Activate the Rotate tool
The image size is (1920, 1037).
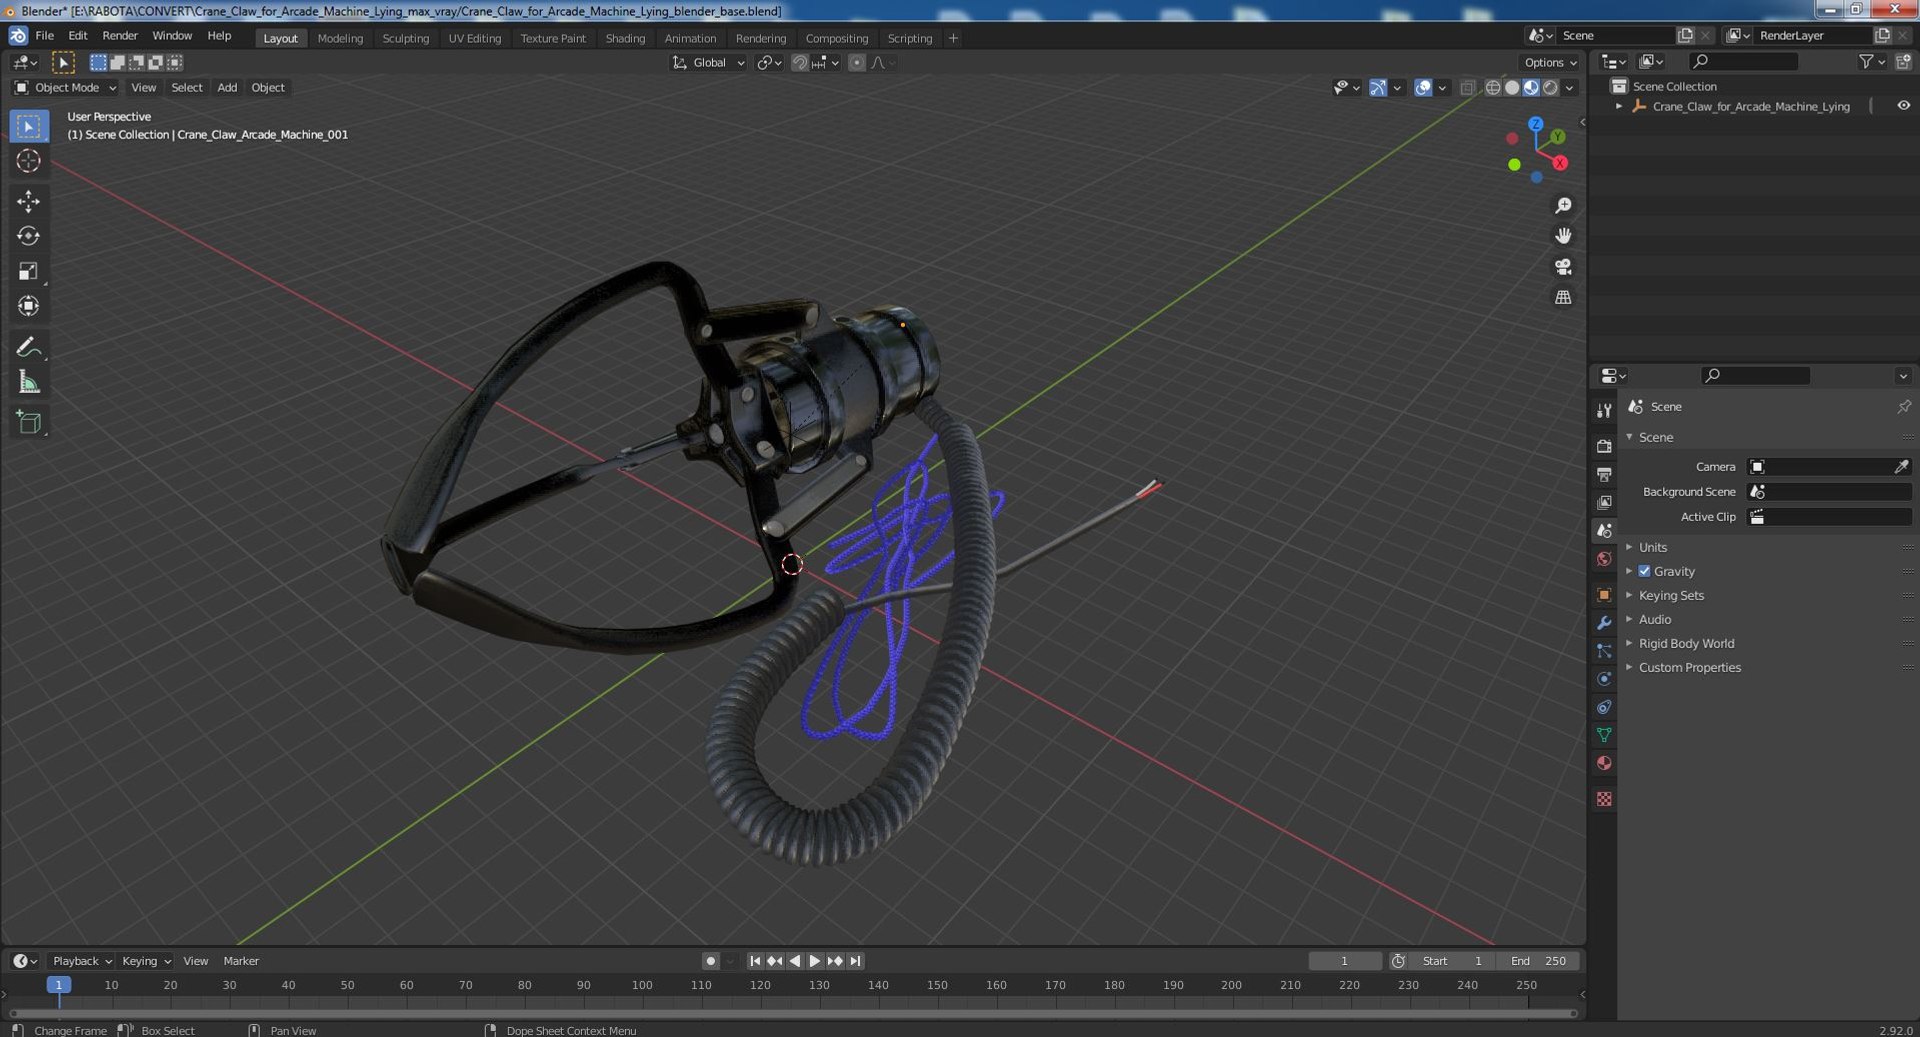[x=28, y=236]
